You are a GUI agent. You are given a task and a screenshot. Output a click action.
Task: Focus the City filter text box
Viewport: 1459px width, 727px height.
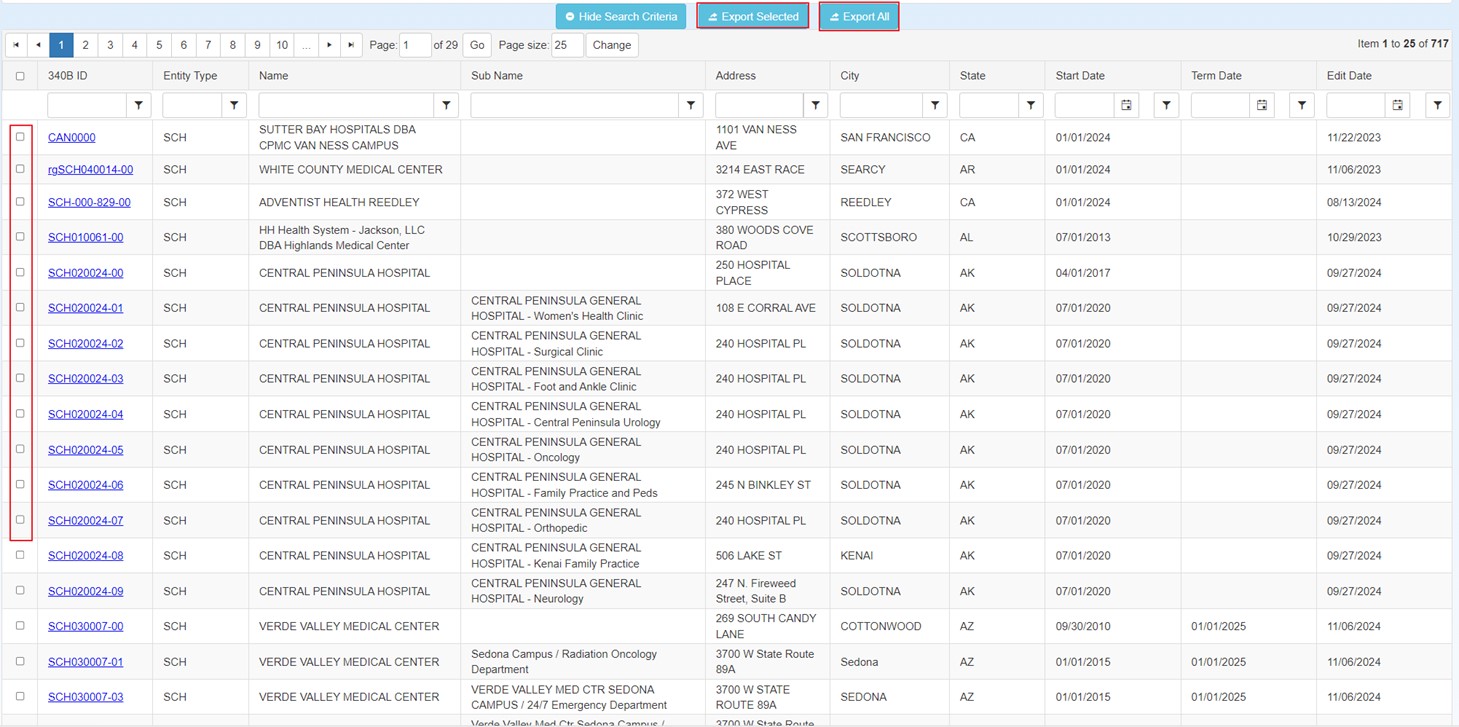coord(881,105)
